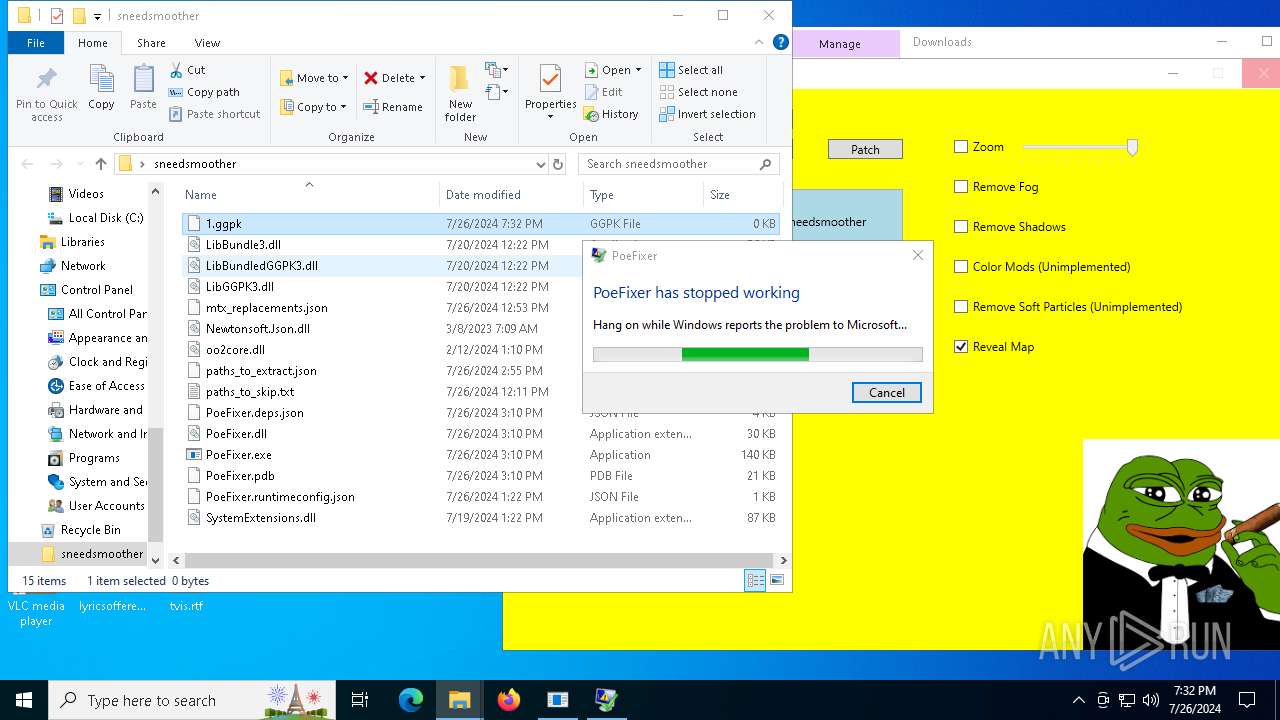1280x720 pixels.
Task: Switch to the Share ribbon tab
Action: (x=151, y=43)
